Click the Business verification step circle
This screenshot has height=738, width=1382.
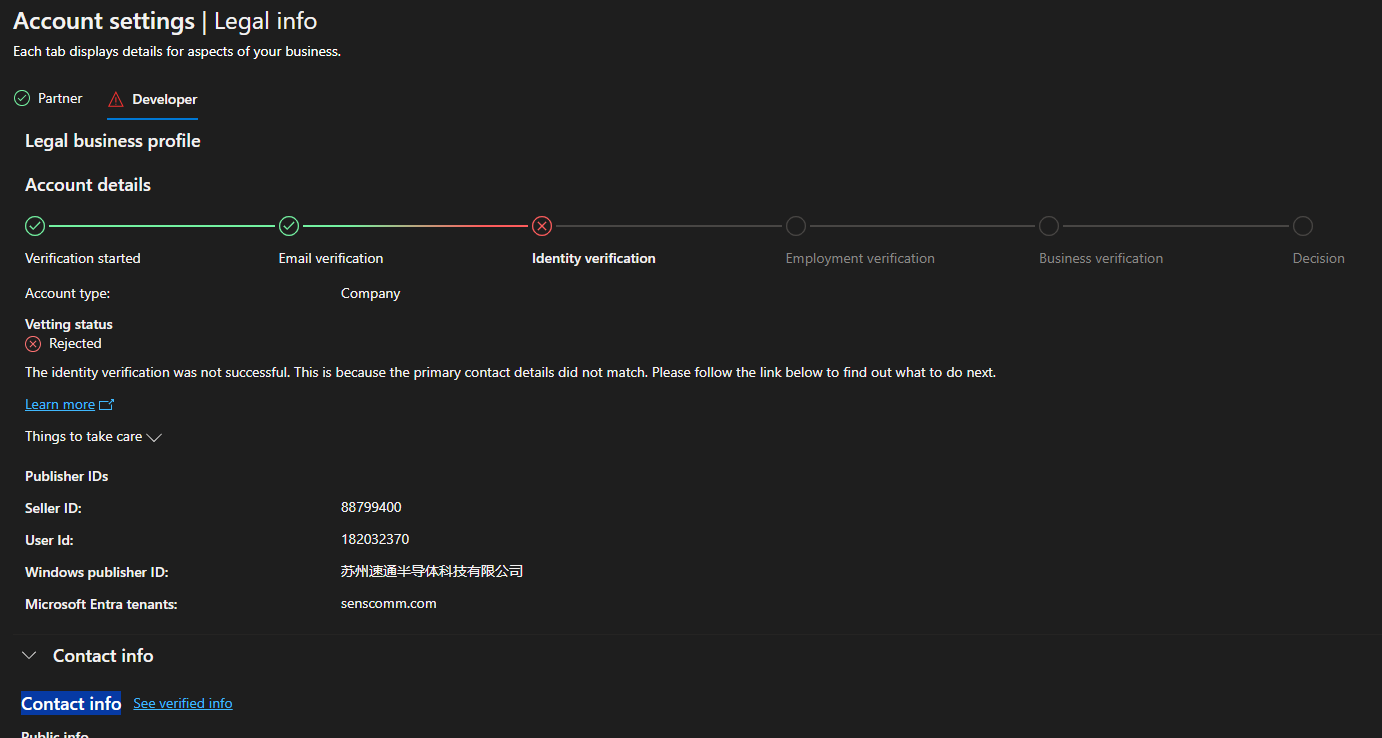pyautogui.click(x=1049, y=226)
